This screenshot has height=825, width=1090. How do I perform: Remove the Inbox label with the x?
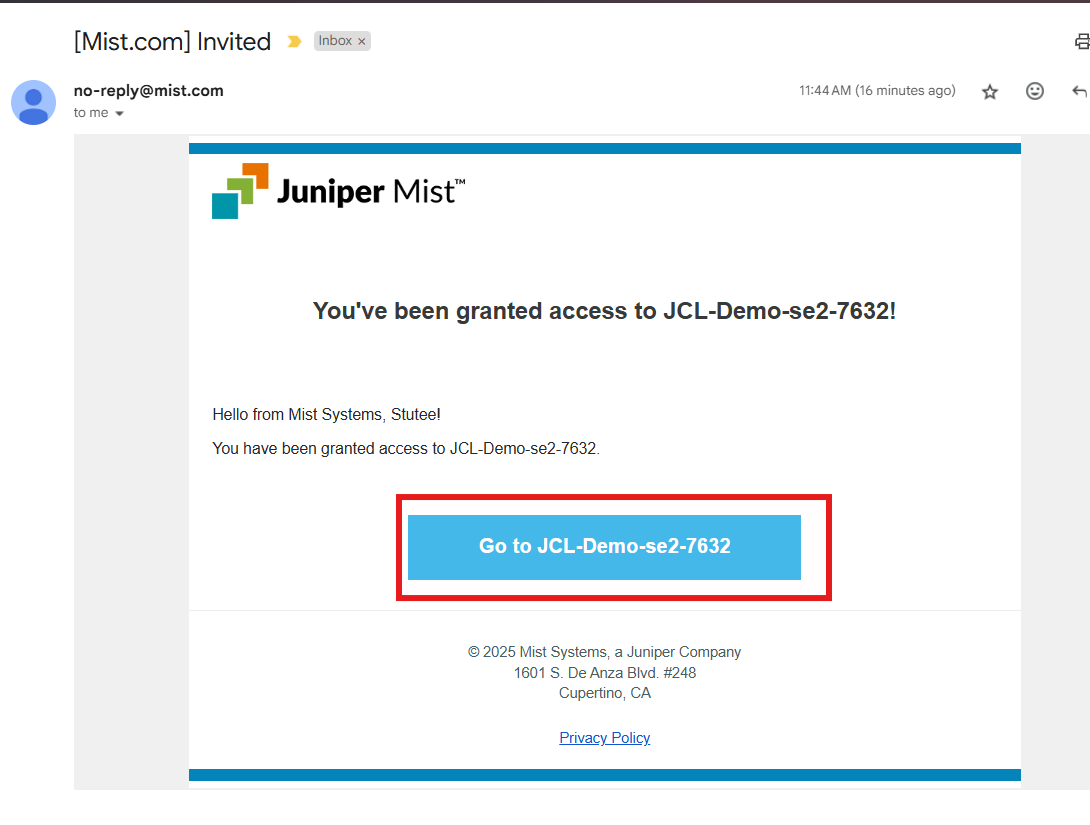point(361,42)
